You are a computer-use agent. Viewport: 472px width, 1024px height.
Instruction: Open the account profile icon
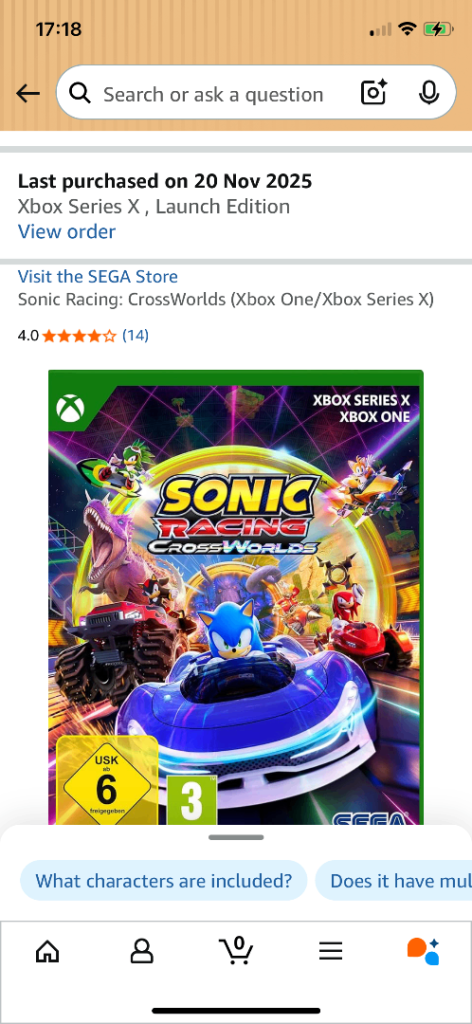(x=141, y=951)
